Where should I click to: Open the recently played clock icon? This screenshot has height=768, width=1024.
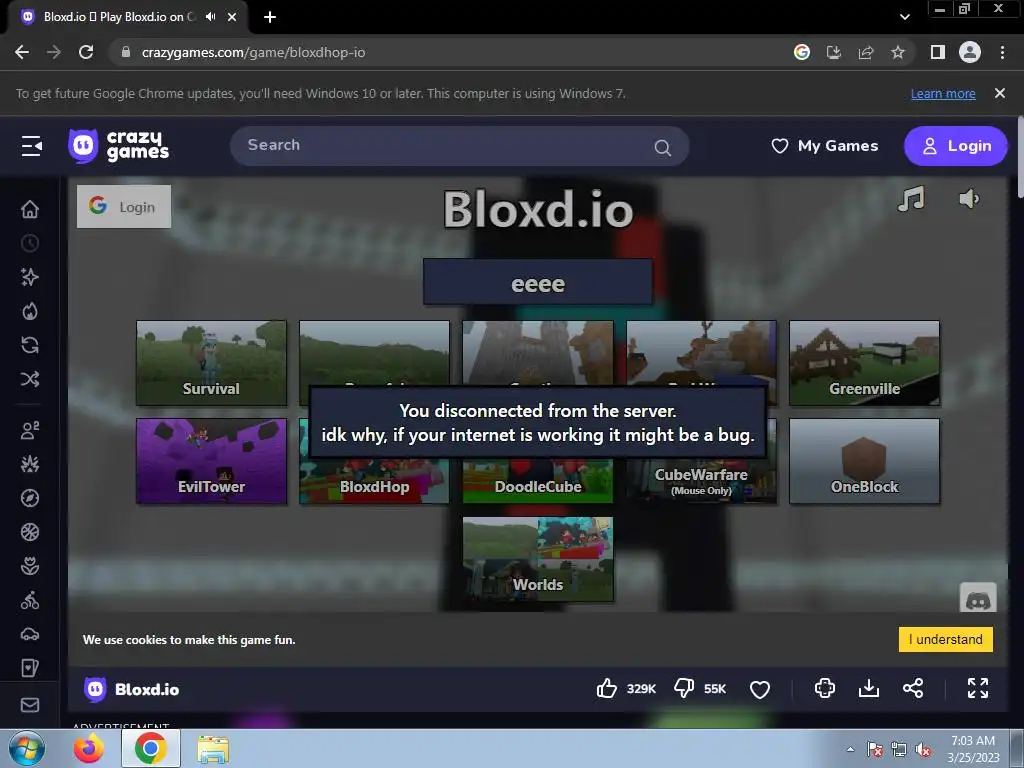30,243
